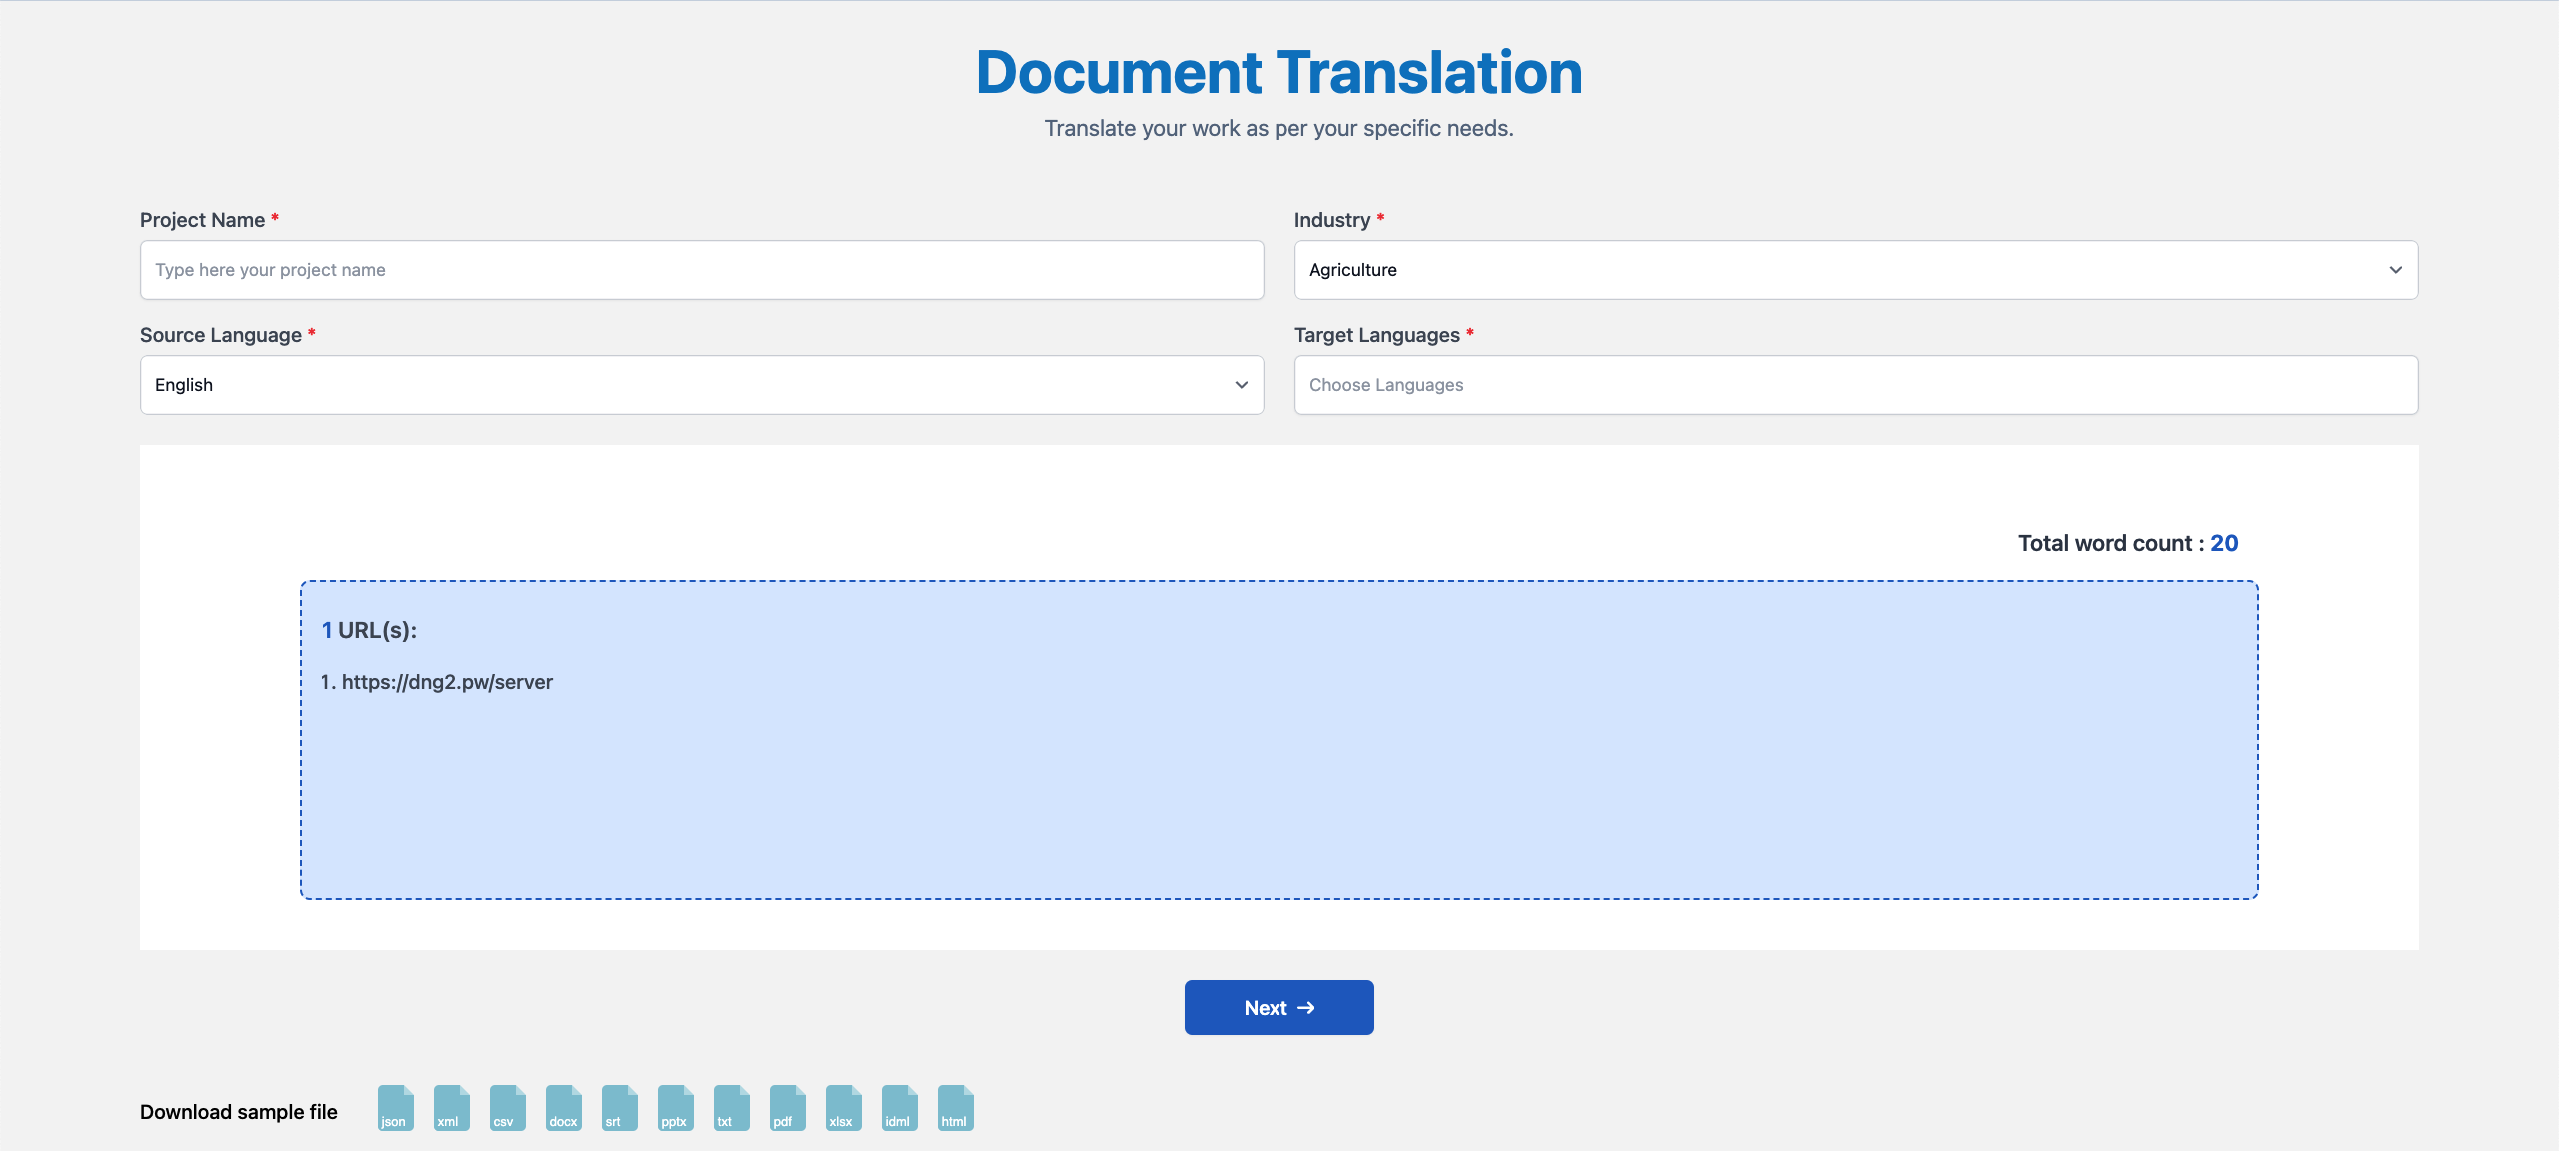Download the txt sample file
The width and height of the screenshot is (2559, 1151).
tap(731, 1108)
